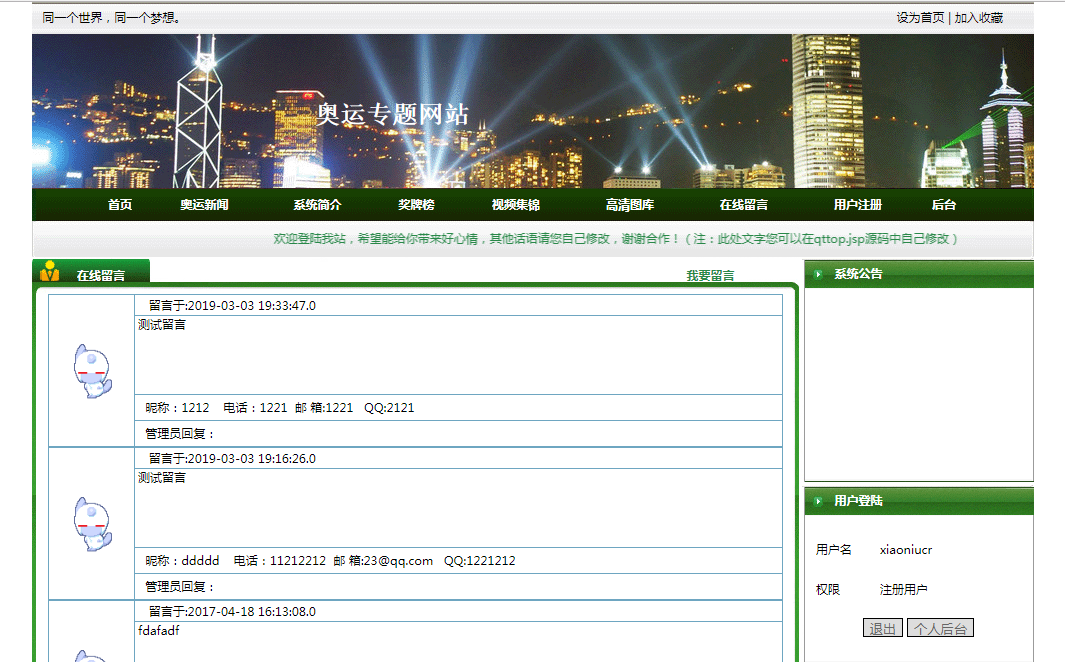Click 测试留言 text in the 19:16:26 message
Screen dimensions: 1065x662
162,477
